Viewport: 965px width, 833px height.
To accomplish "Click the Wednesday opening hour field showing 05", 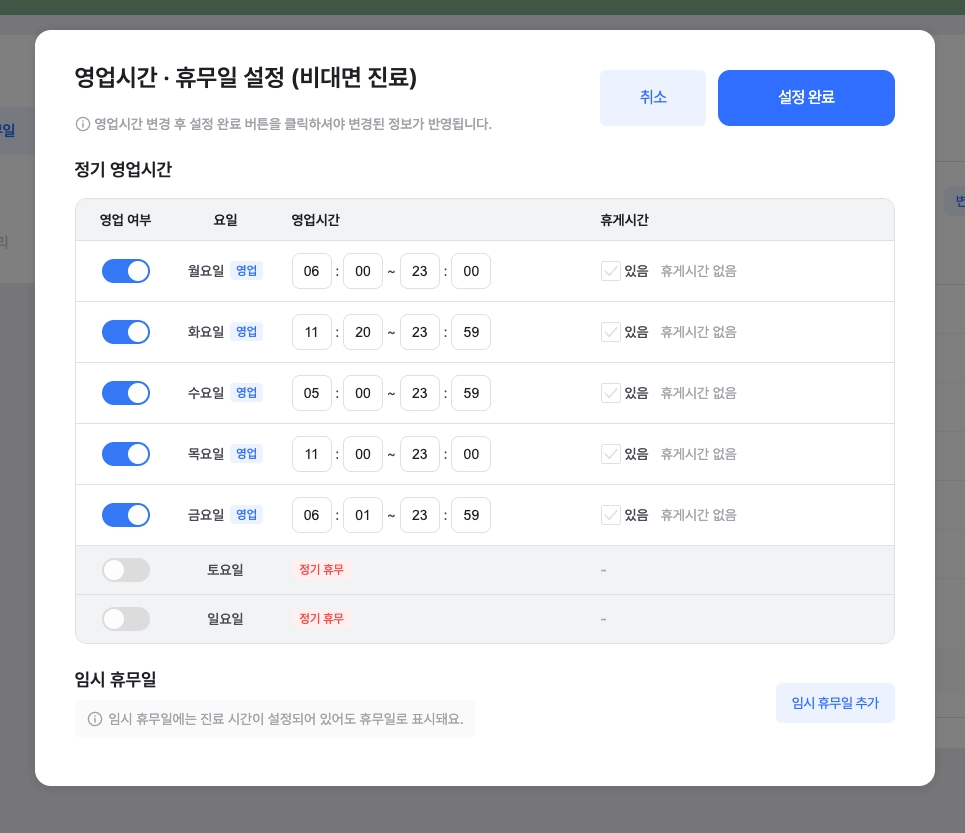I will (312, 393).
